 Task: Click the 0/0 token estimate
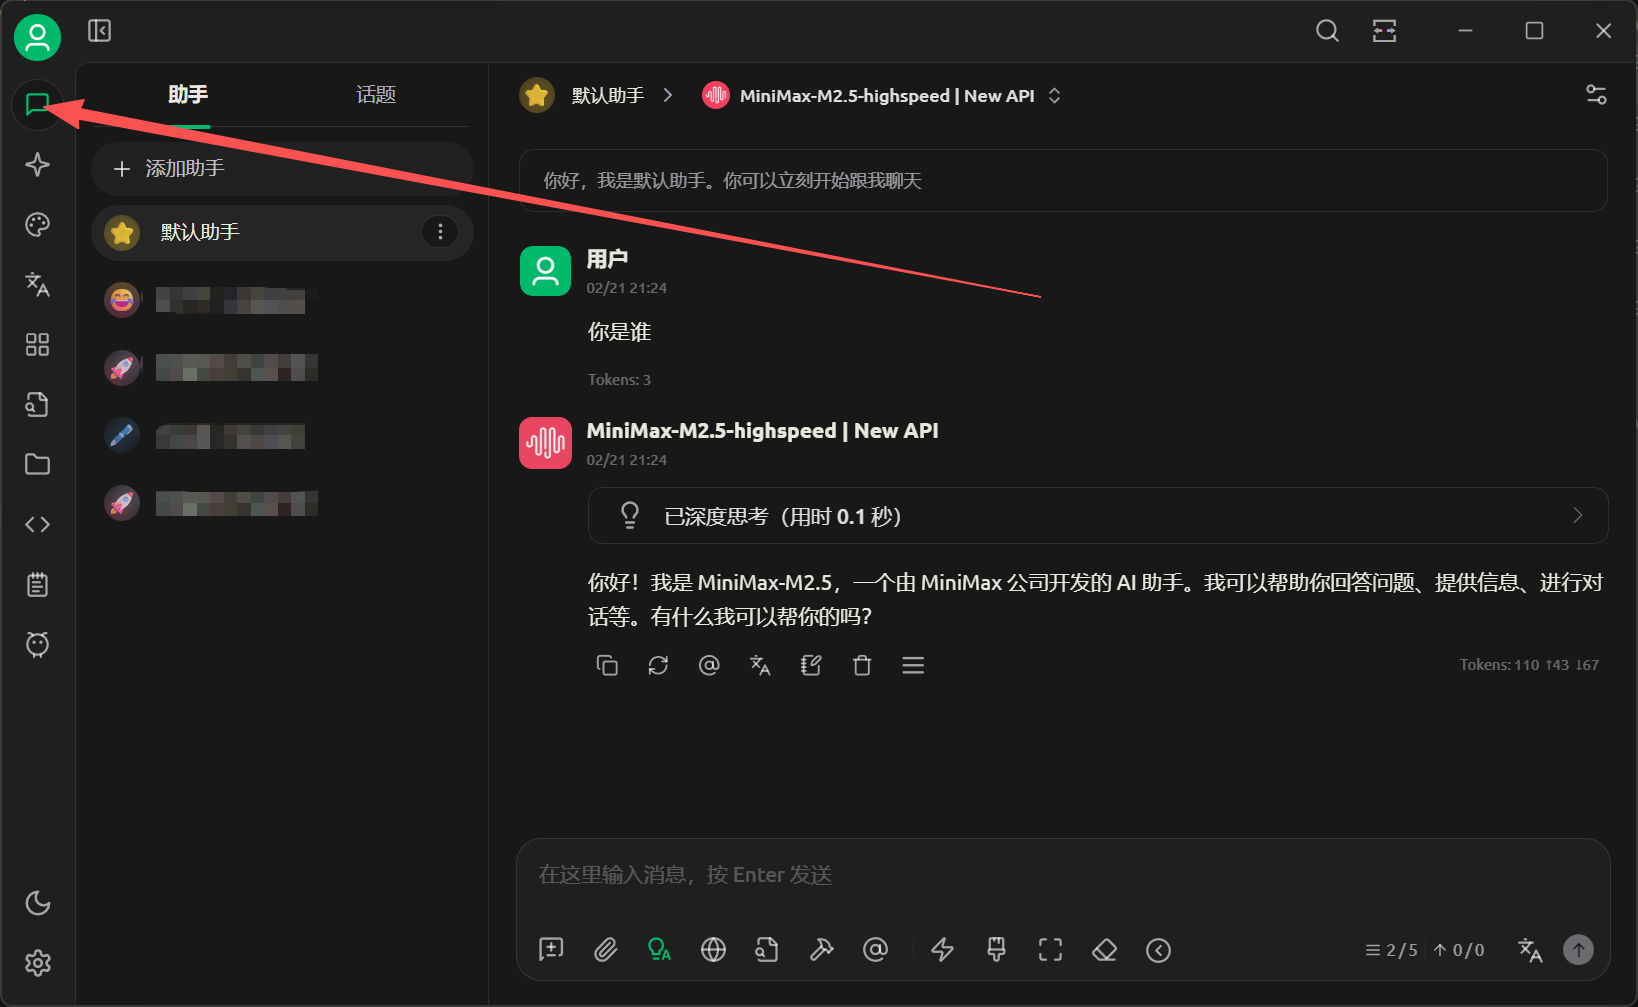(1459, 950)
